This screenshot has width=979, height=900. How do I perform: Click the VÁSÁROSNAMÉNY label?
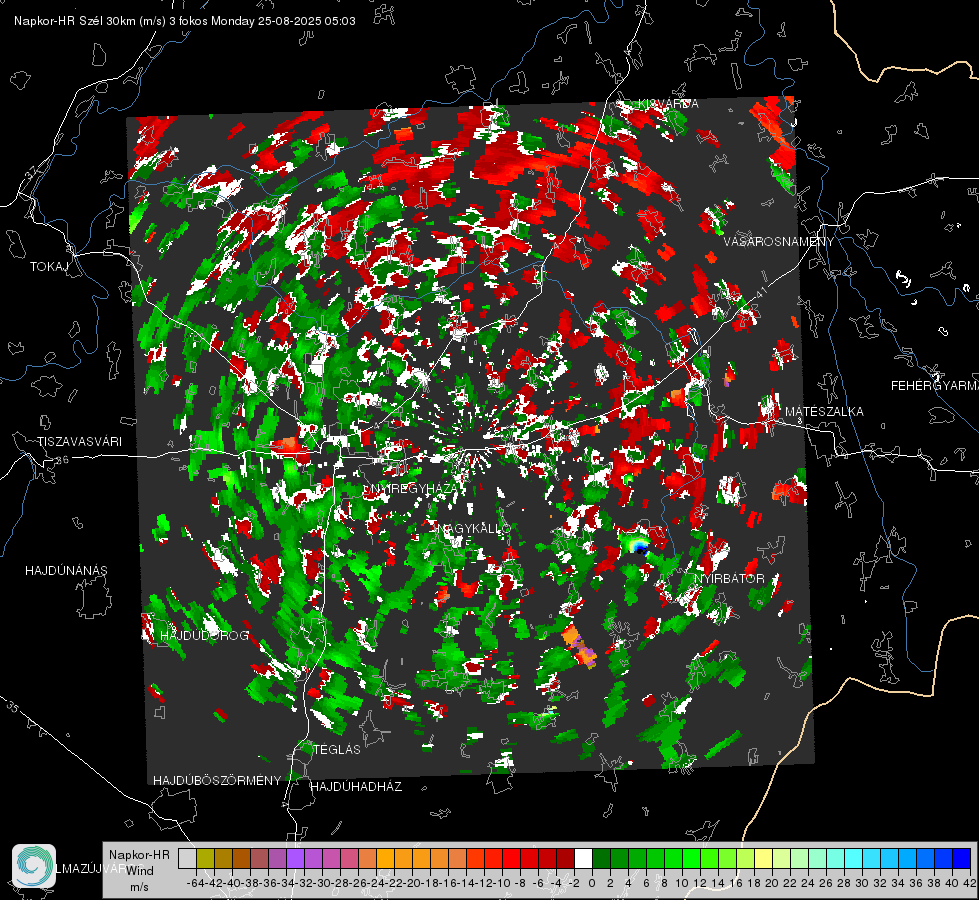click(x=779, y=242)
